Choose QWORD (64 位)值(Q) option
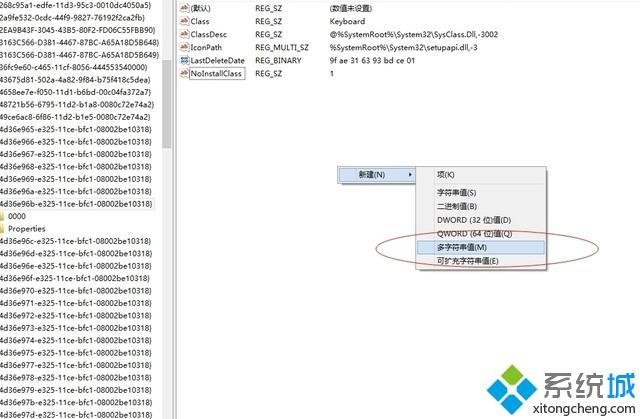 click(481, 233)
